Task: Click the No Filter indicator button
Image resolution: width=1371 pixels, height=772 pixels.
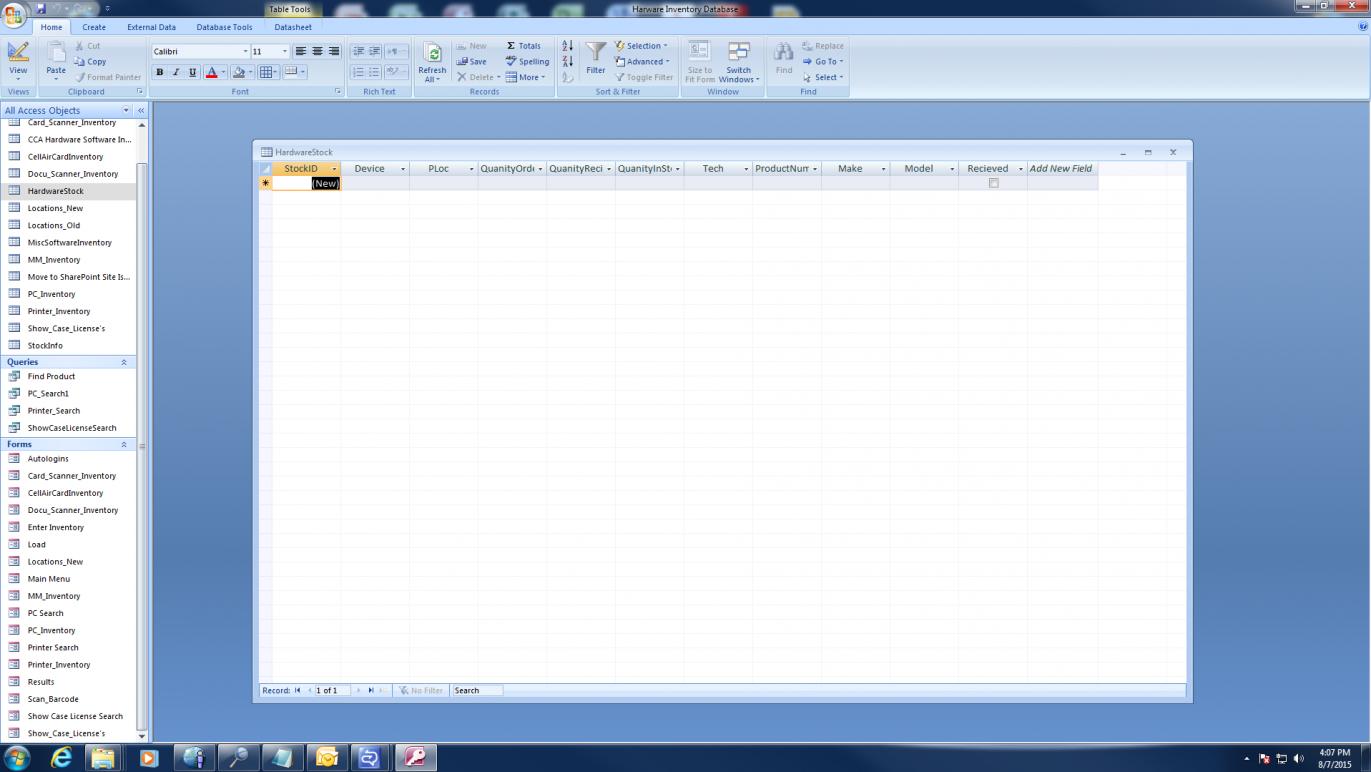Action: (x=421, y=690)
